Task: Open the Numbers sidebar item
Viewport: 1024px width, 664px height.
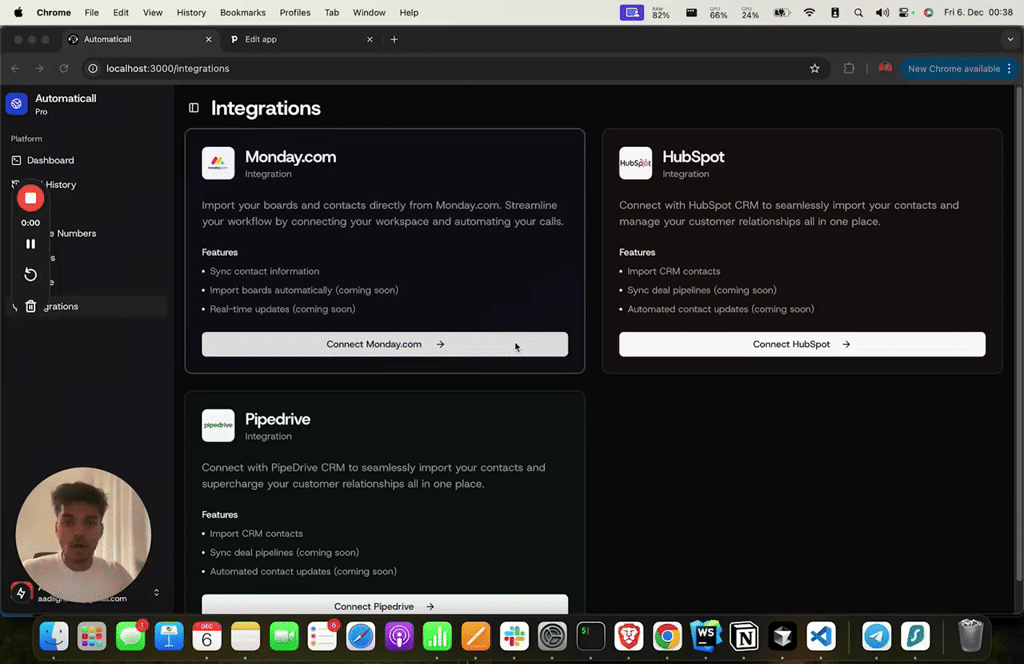Action: point(76,233)
